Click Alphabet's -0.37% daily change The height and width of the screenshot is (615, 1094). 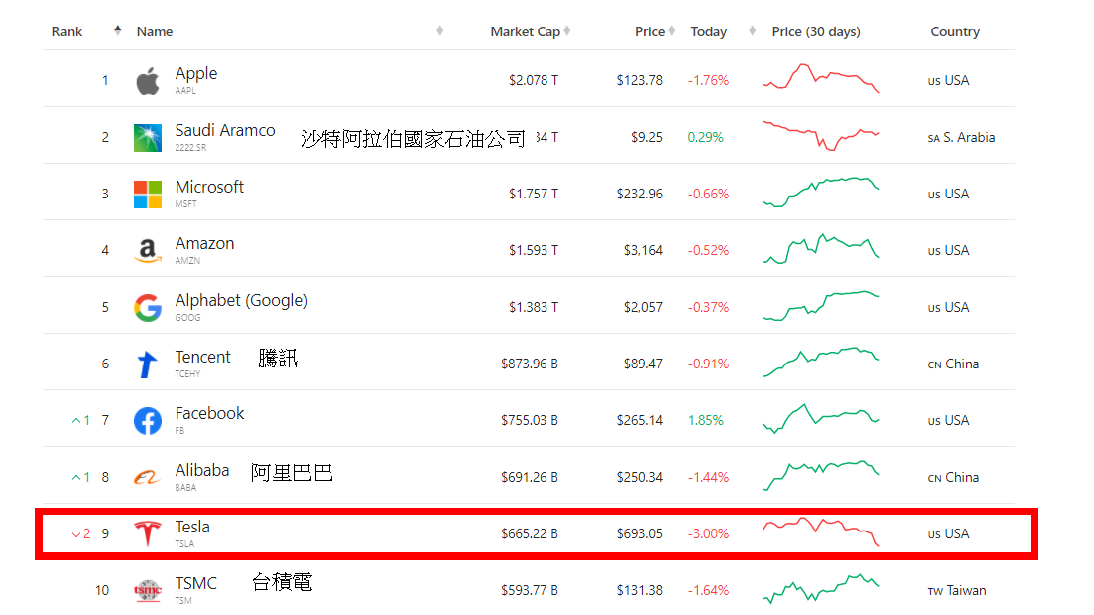coord(708,308)
